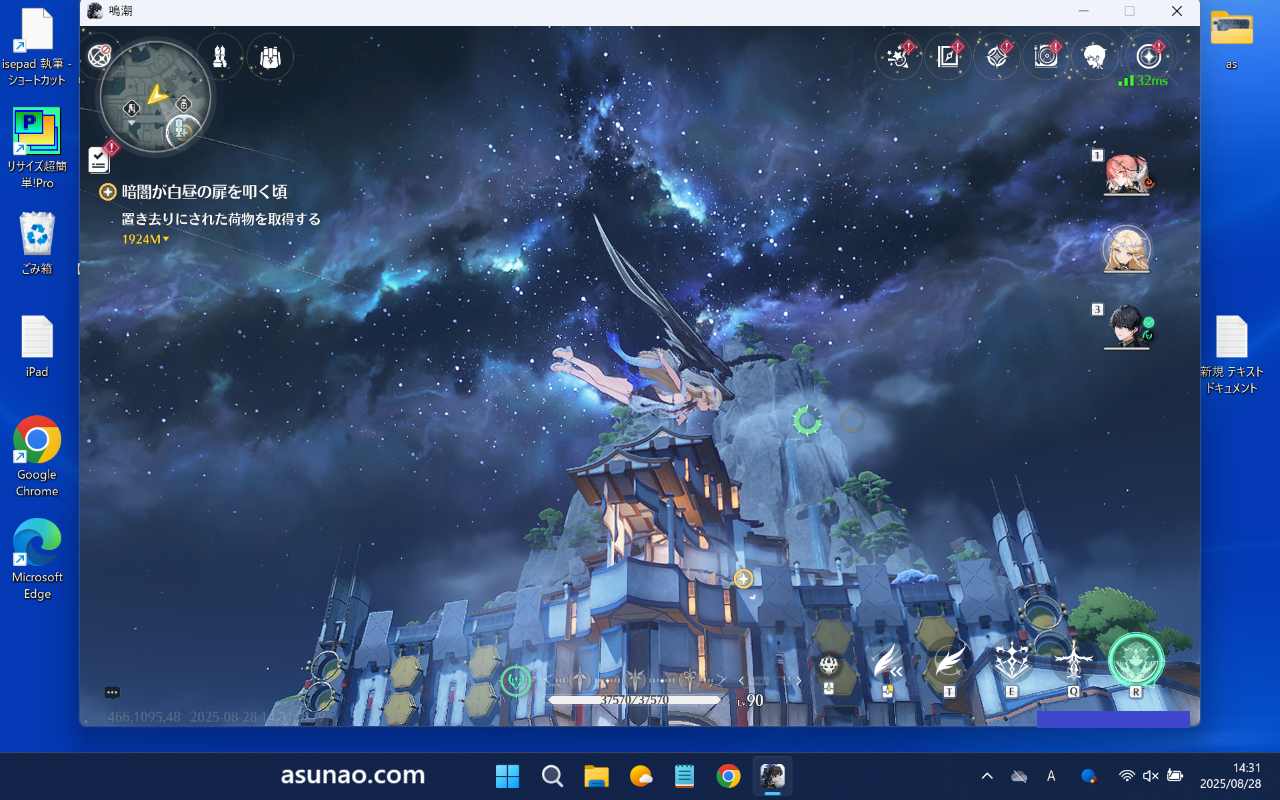Open the compass guidebook icon
The height and width of the screenshot is (800, 1280).
click(x=1148, y=56)
